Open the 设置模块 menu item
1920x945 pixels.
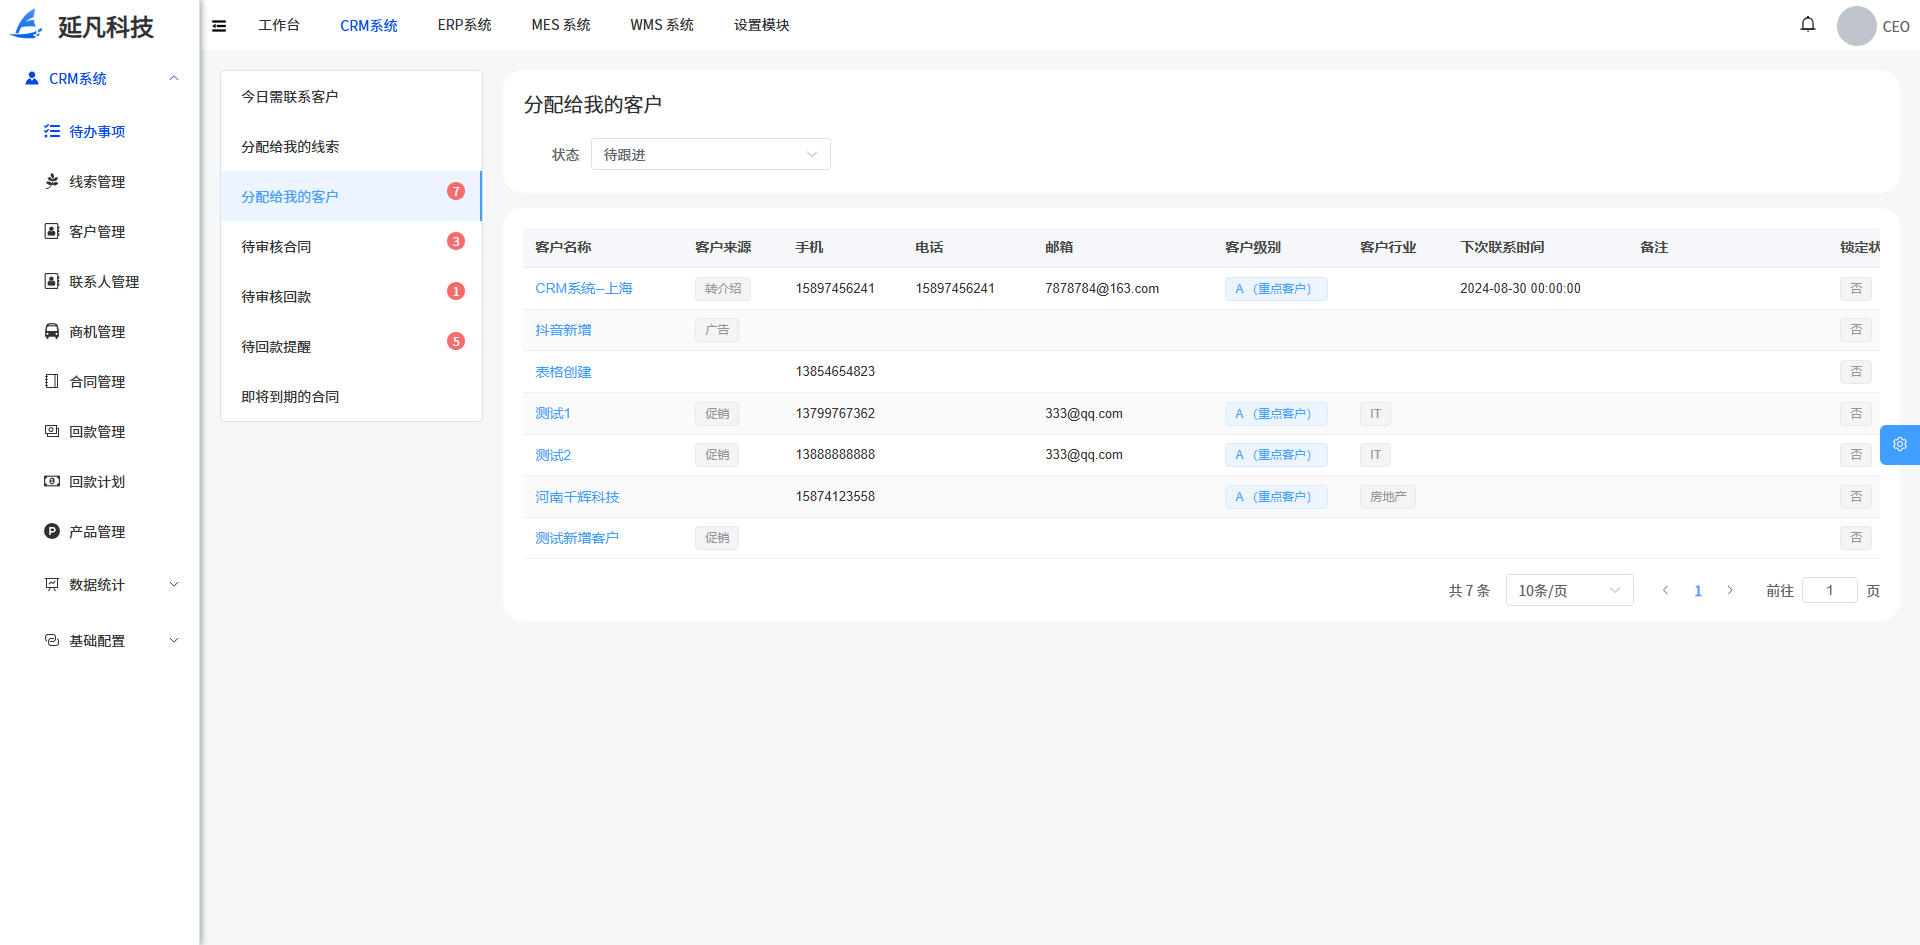pos(760,25)
